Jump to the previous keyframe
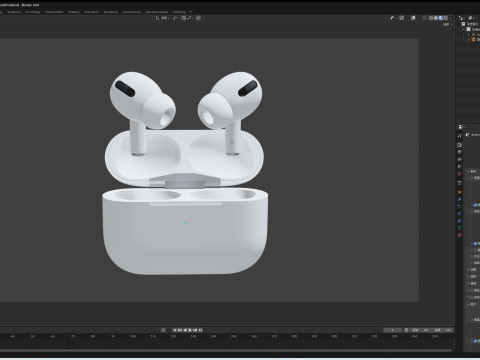Screen dimensions: 480x360 tap(179, 330)
